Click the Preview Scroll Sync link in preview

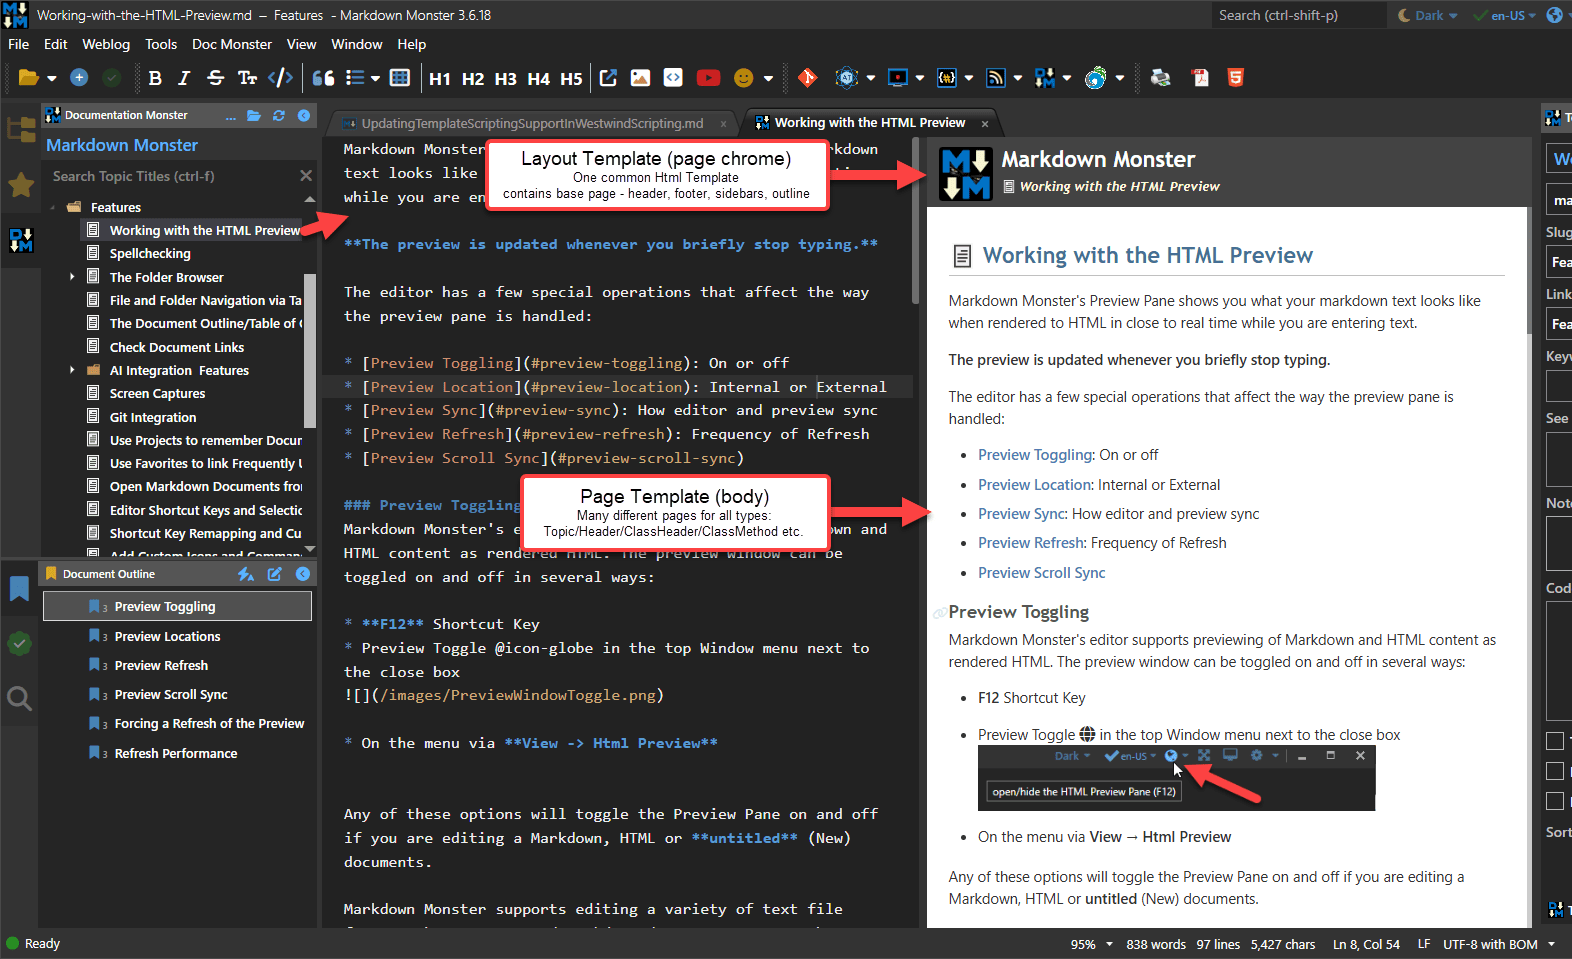(x=1042, y=573)
